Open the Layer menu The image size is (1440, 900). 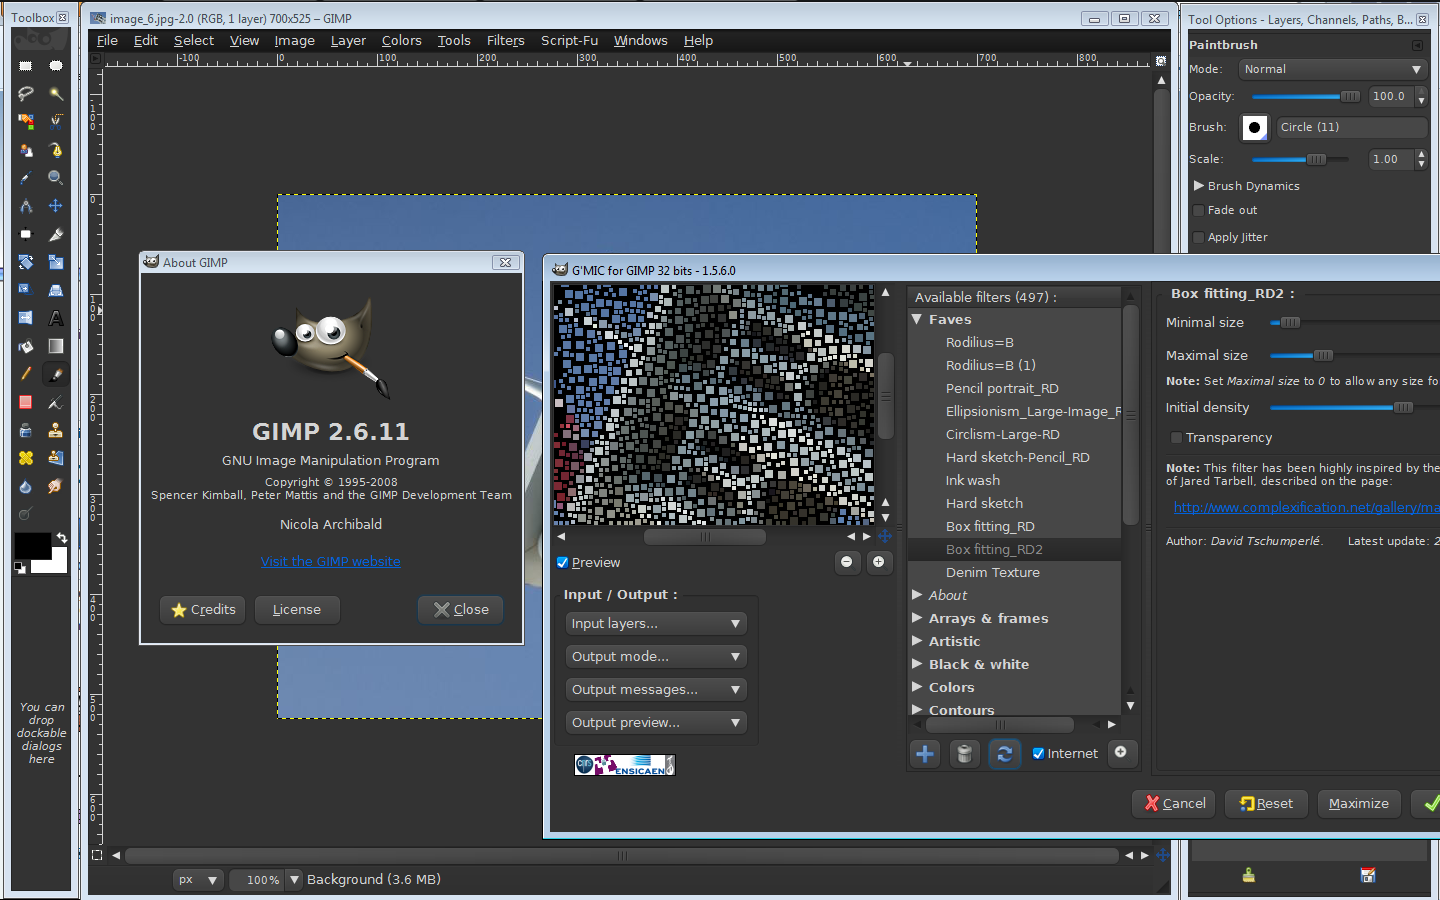point(348,41)
